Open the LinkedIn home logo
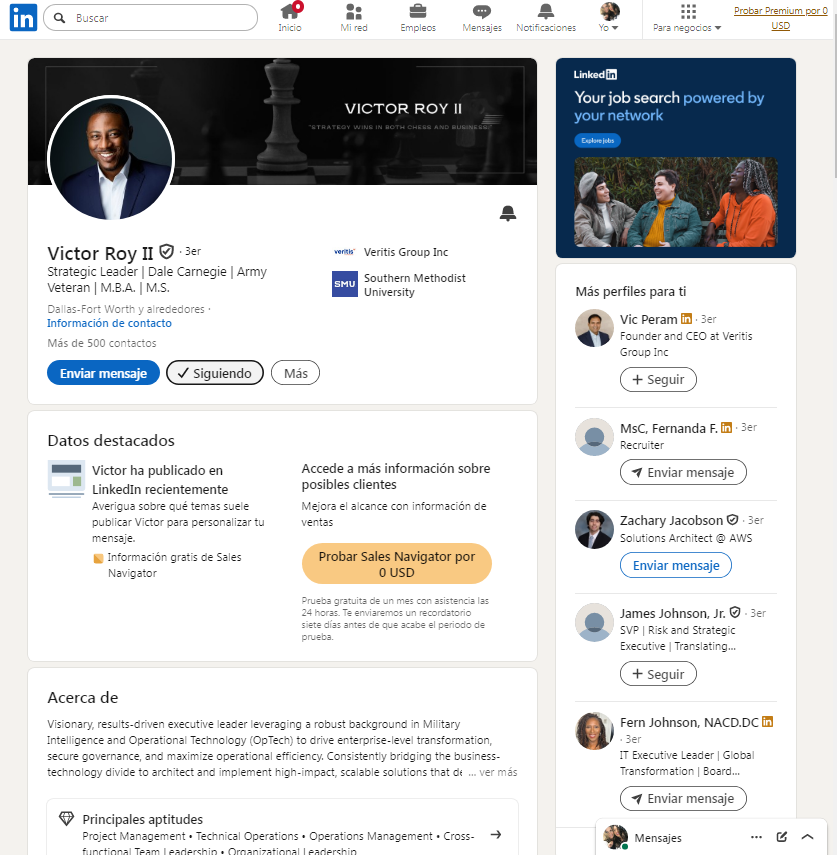Viewport: 837px width, 855px height. click(x=23, y=17)
